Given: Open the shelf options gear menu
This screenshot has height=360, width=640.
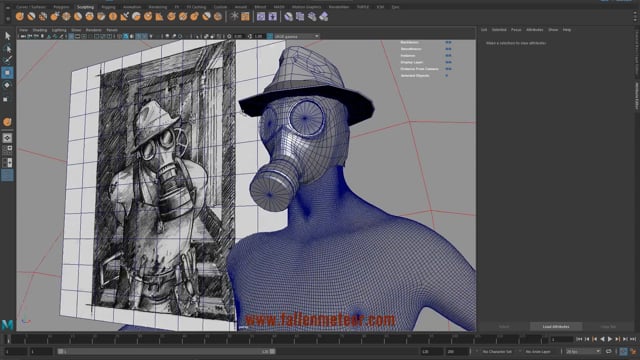Looking at the screenshot, I should coord(8,18).
